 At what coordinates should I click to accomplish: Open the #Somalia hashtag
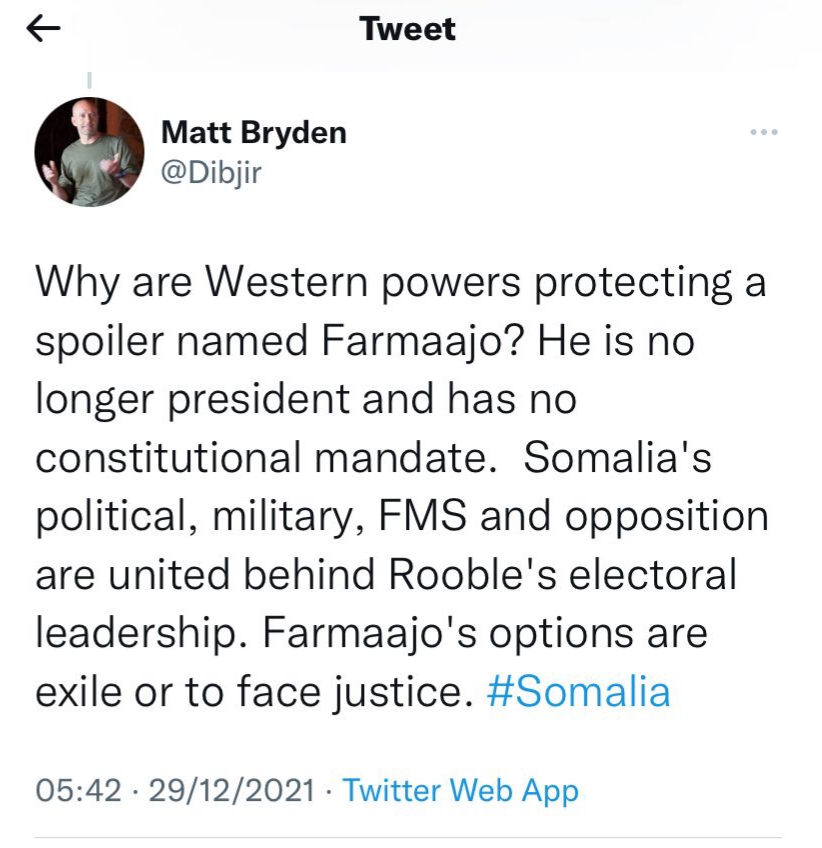click(578, 692)
